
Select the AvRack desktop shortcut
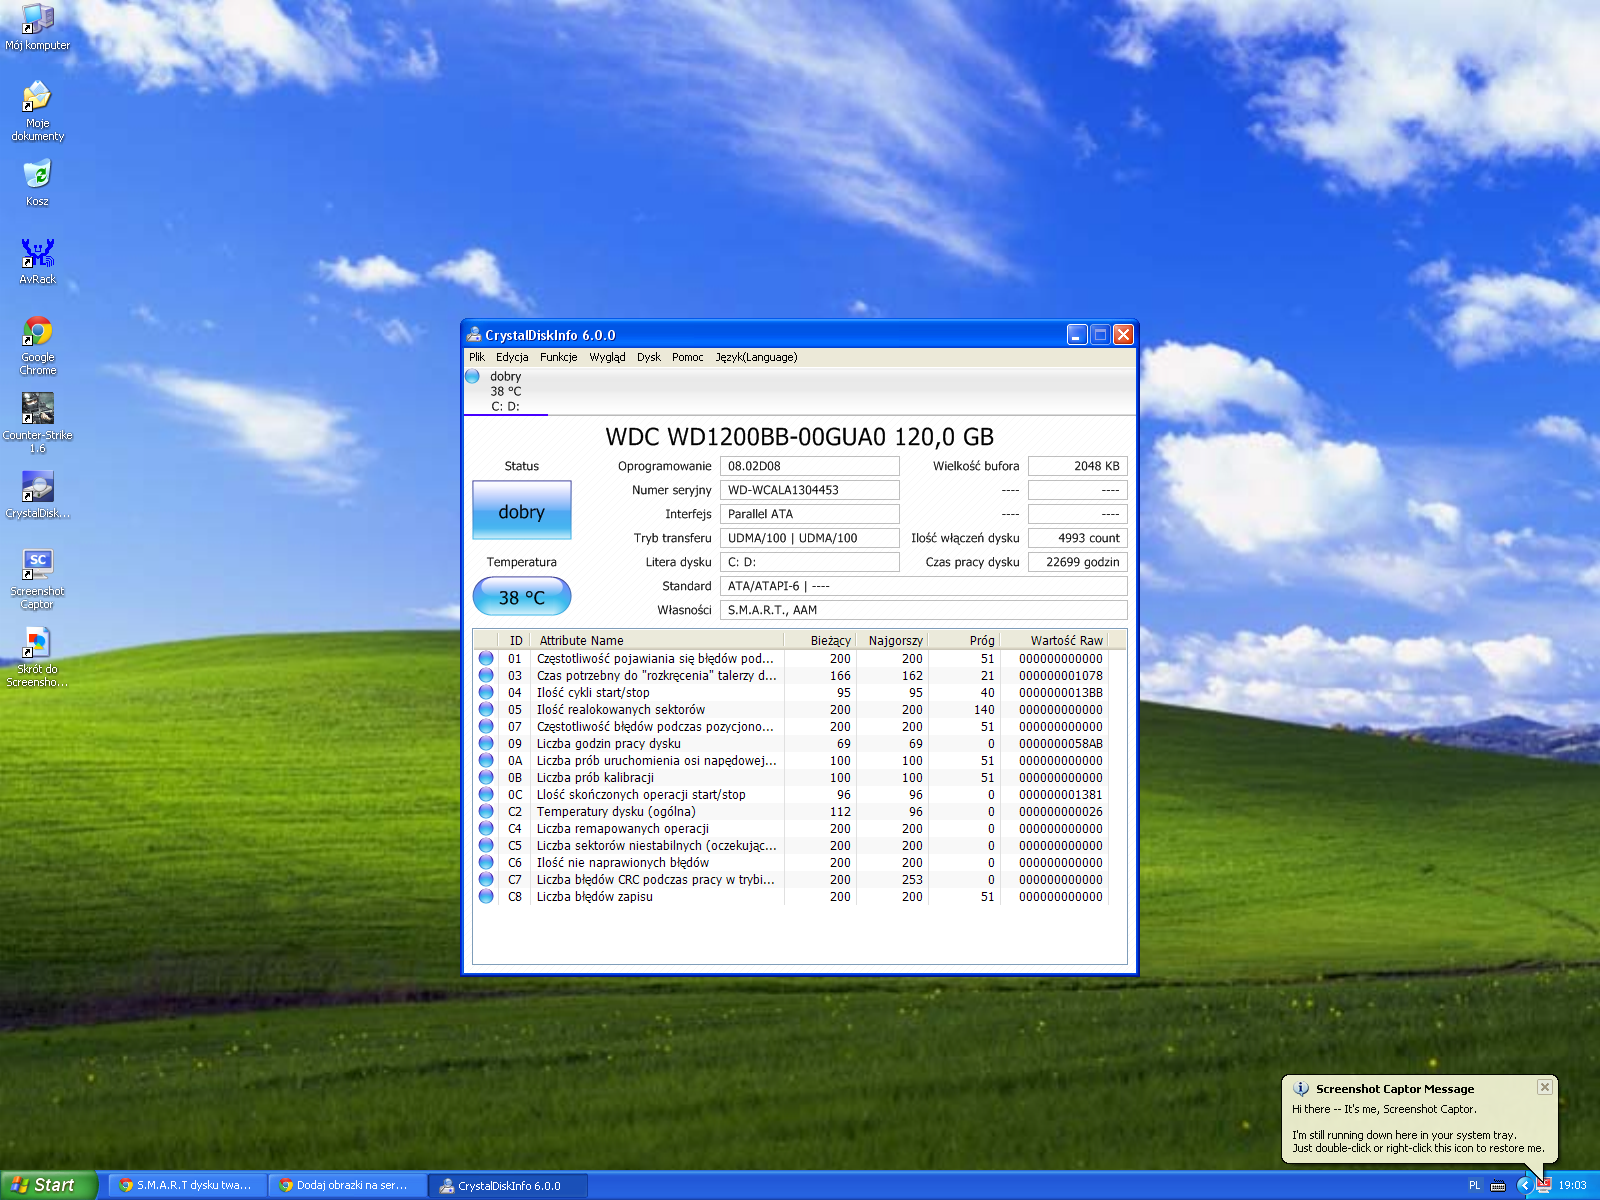(x=38, y=261)
